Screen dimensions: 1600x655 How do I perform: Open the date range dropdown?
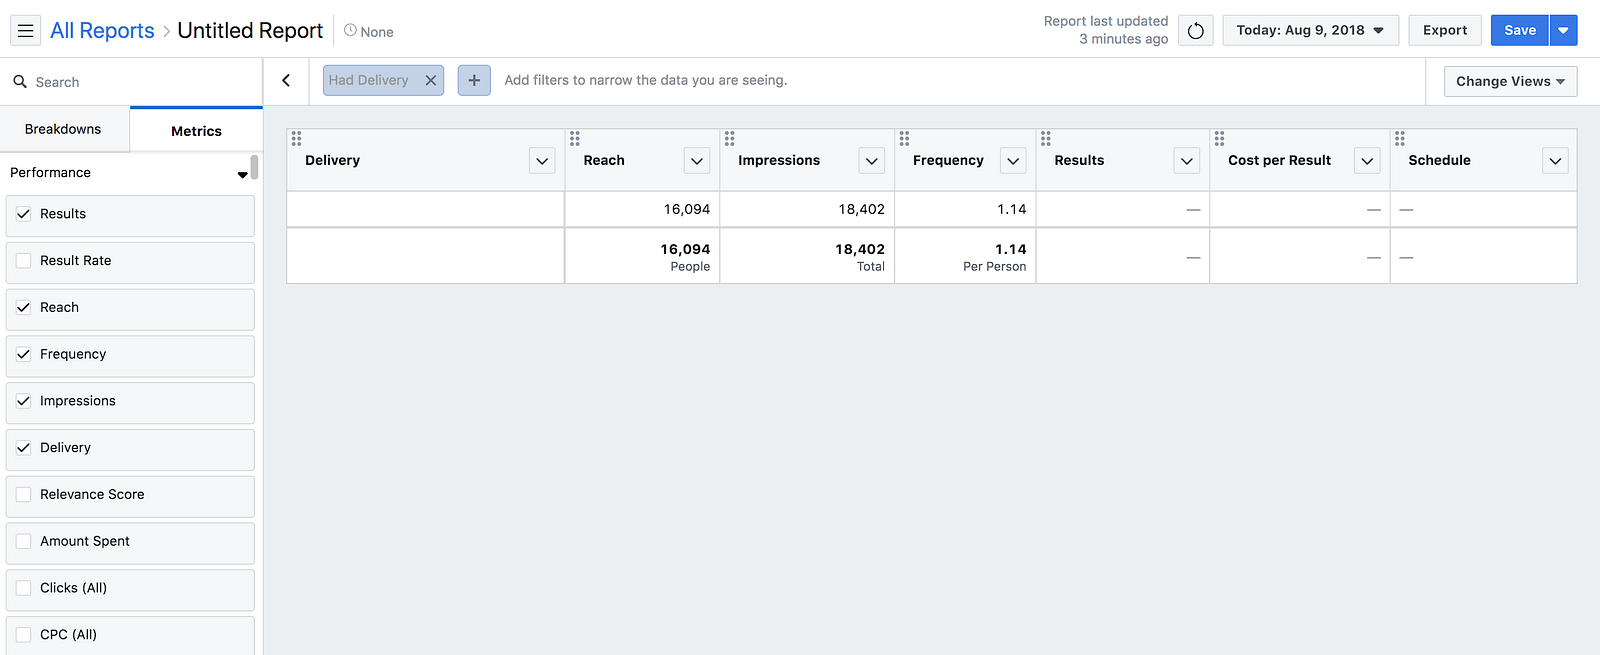(1310, 31)
